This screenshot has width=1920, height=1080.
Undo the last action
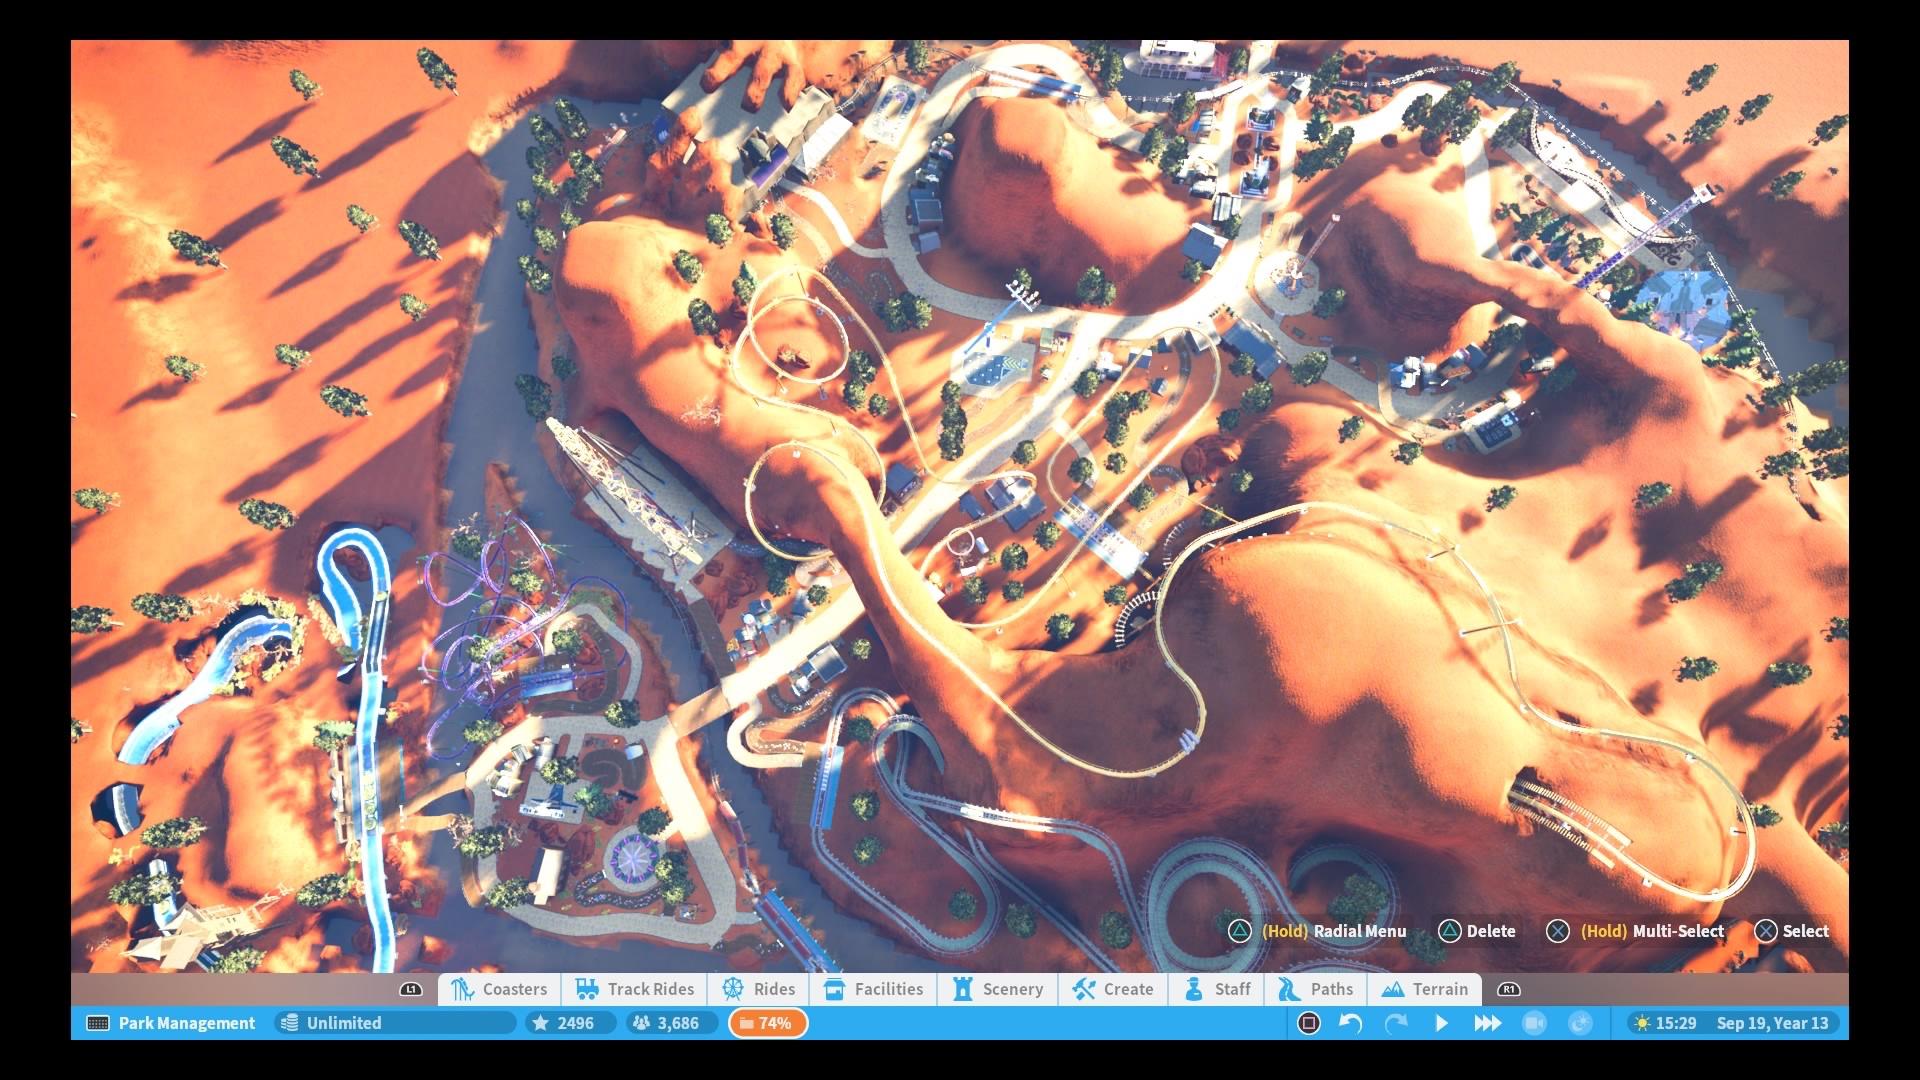pyautogui.click(x=1351, y=1023)
